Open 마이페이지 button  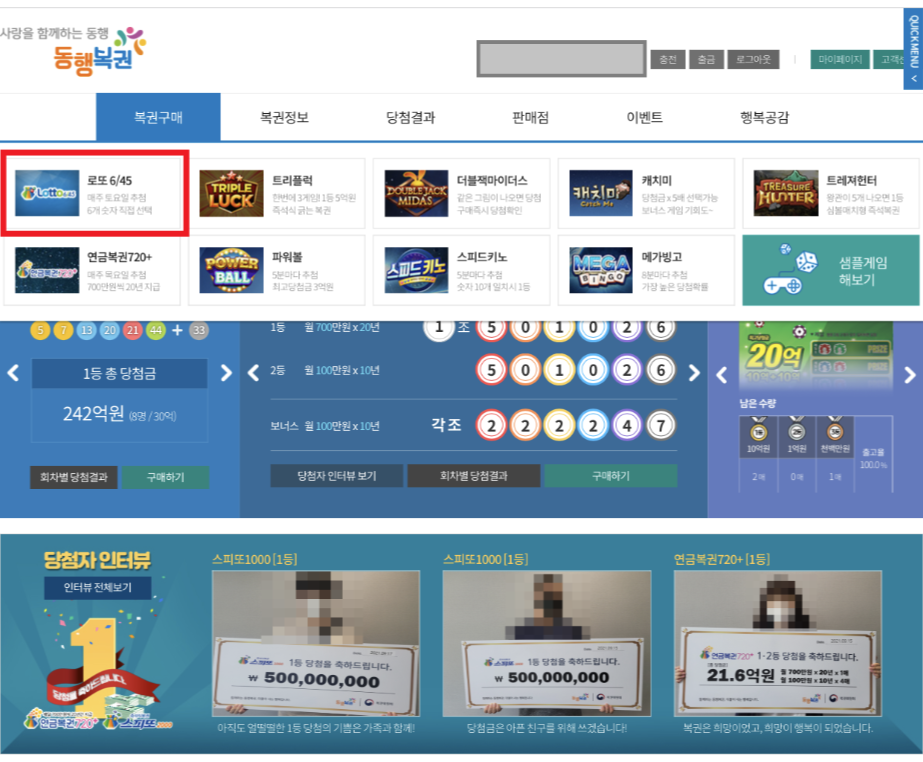click(840, 59)
